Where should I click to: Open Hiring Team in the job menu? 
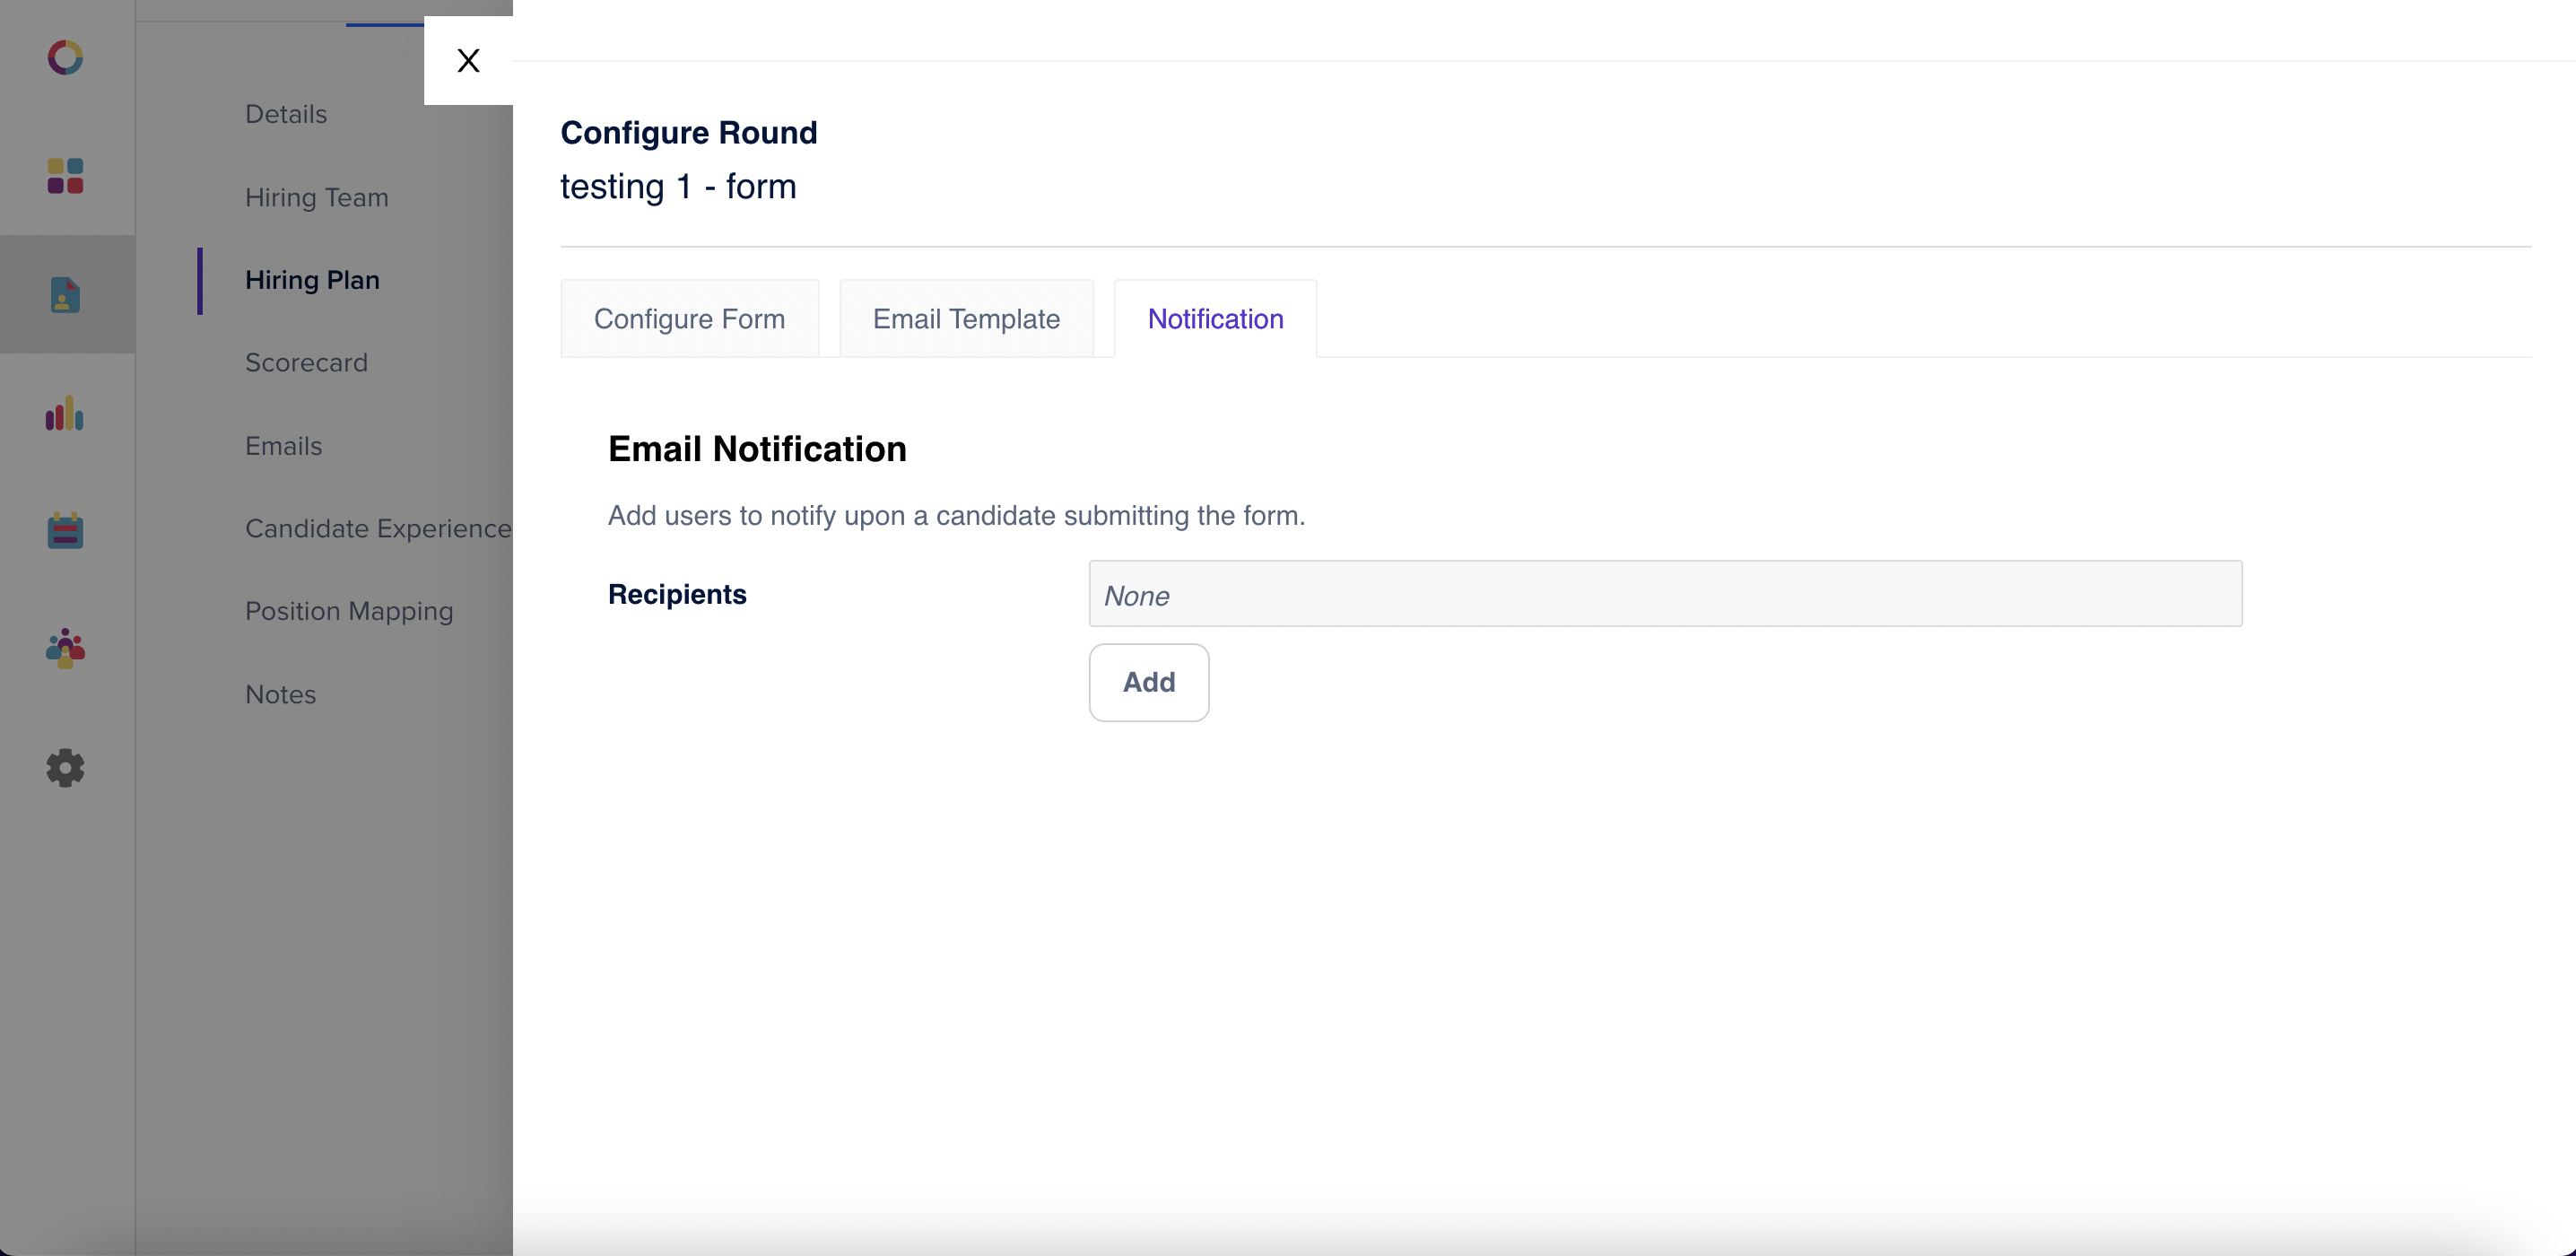317,197
